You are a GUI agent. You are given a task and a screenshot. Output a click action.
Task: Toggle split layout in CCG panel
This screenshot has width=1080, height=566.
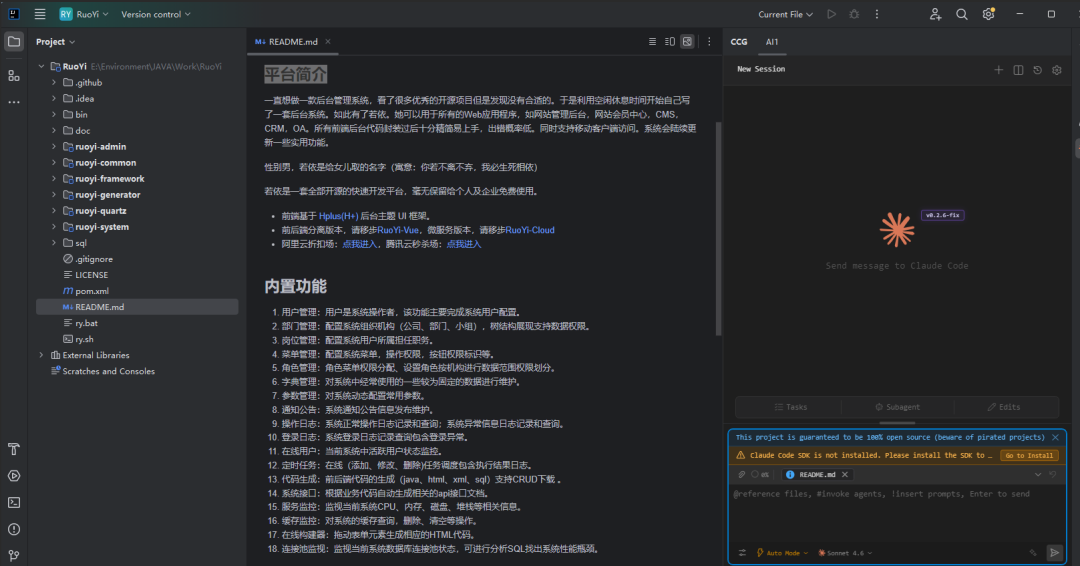[1018, 70]
